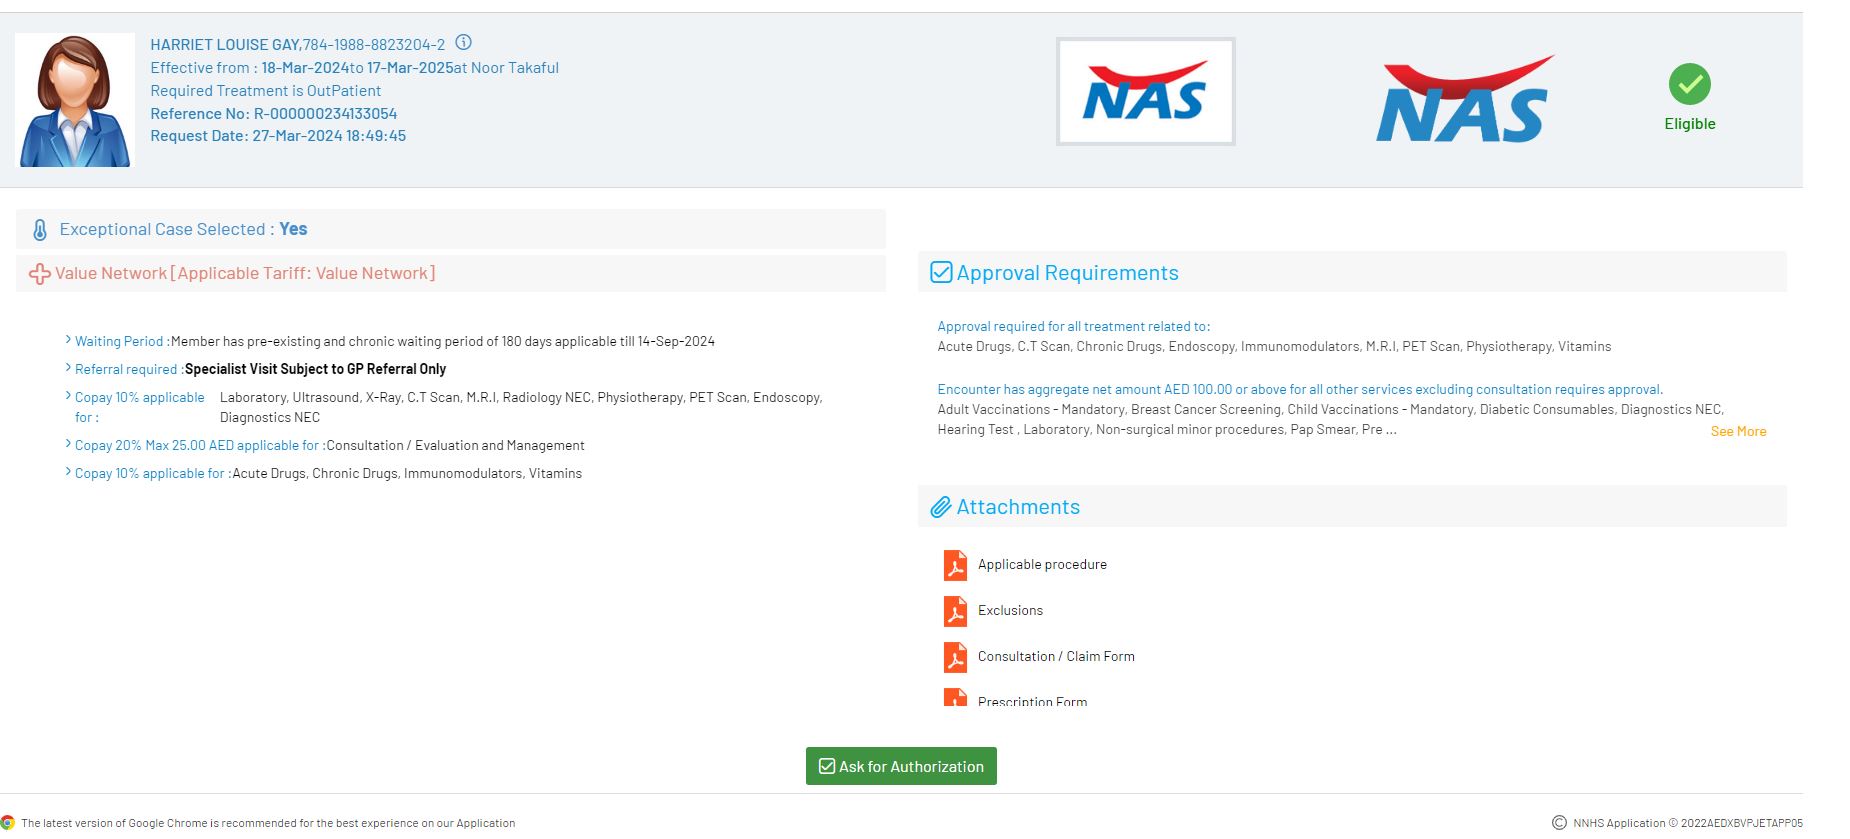Open the PDF icon for Exclusions
This screenshot has width=1850, height=839.
coord(955,611)
